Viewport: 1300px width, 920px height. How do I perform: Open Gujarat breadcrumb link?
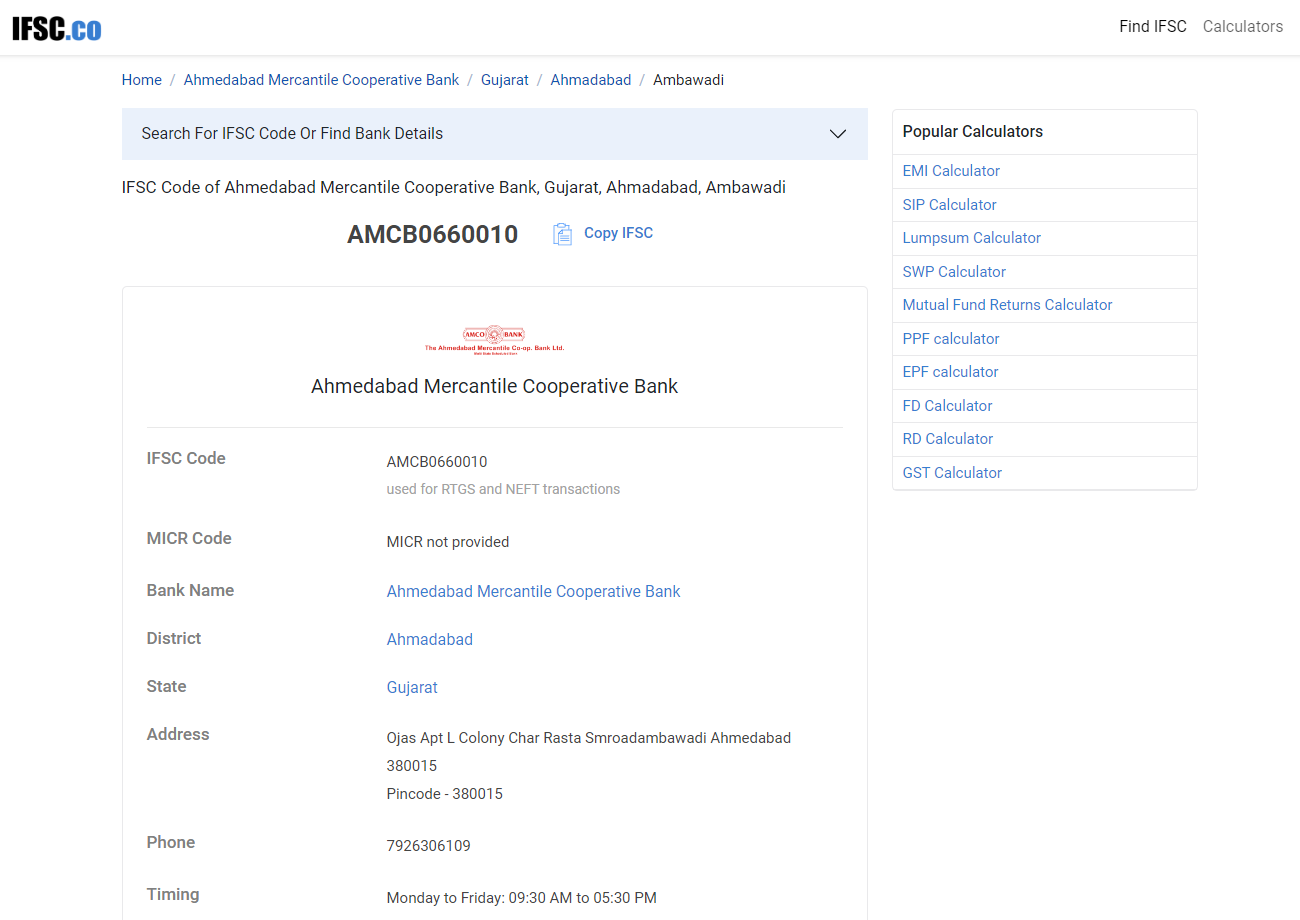(x=505, y=80)
